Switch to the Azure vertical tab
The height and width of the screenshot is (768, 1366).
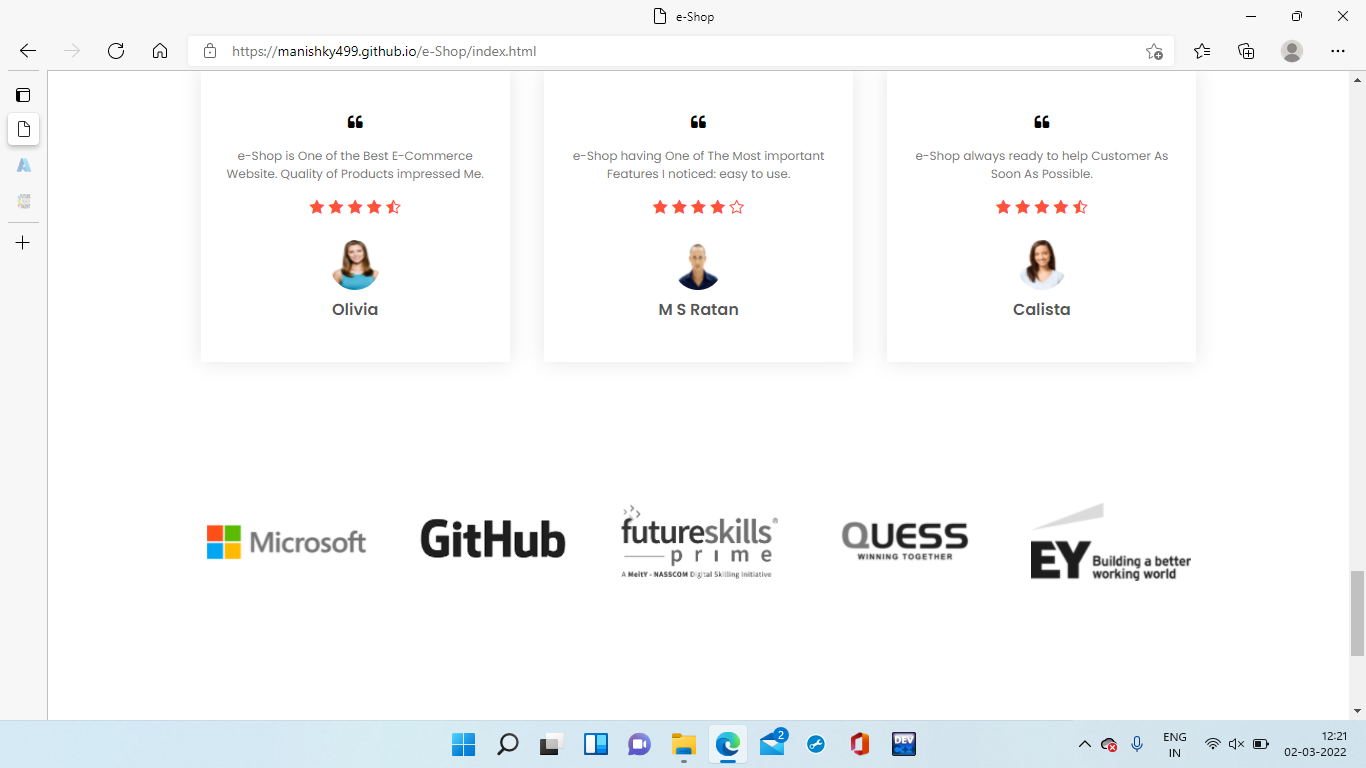pyautogui.click(x=23, y=165)
